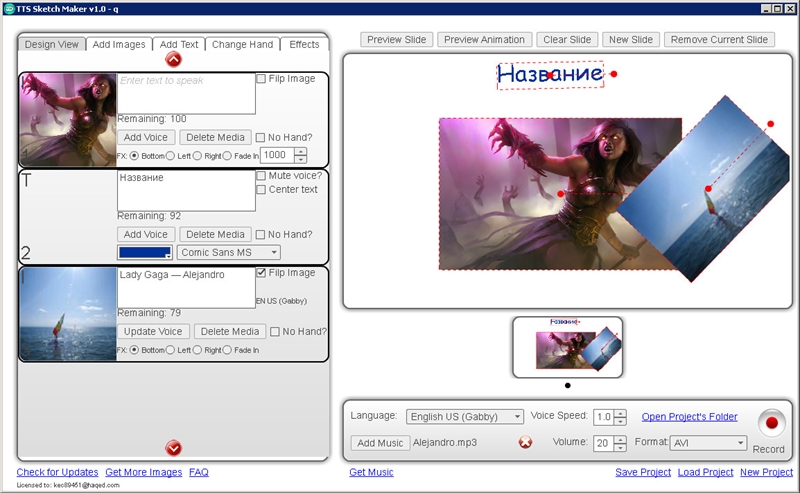Click the Preview Slide button

tap(396, 39)
